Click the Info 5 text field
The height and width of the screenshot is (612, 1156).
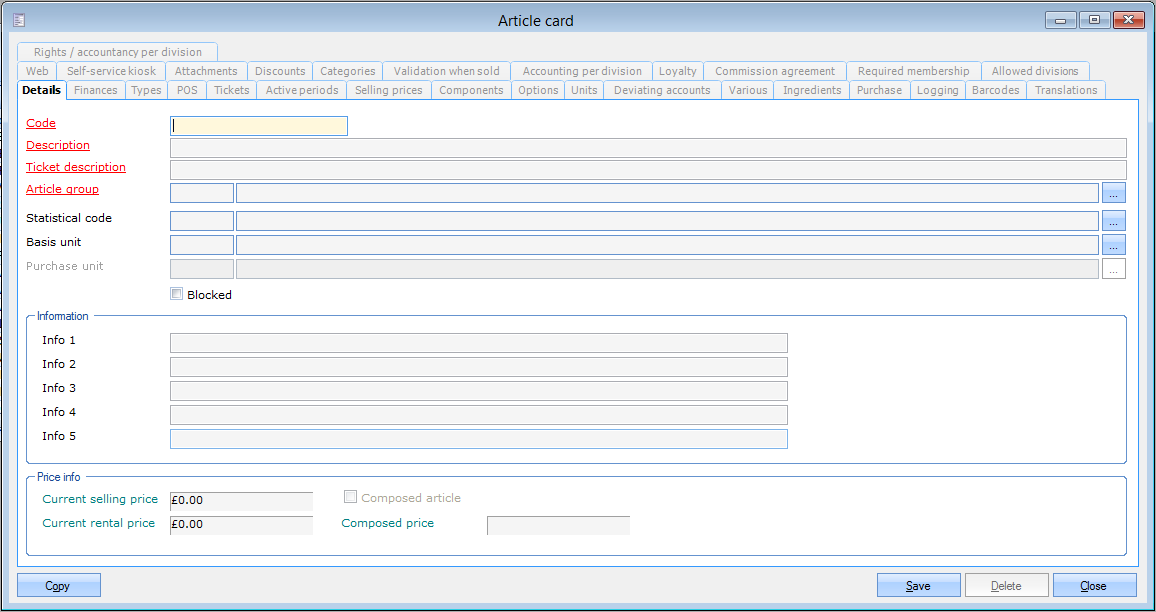[x=478, y=439]
